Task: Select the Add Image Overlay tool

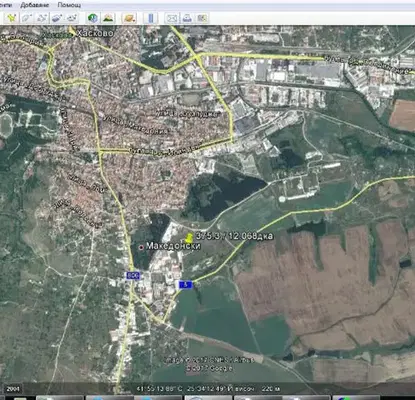Action: pyautogui.click(x=58, y=18)
